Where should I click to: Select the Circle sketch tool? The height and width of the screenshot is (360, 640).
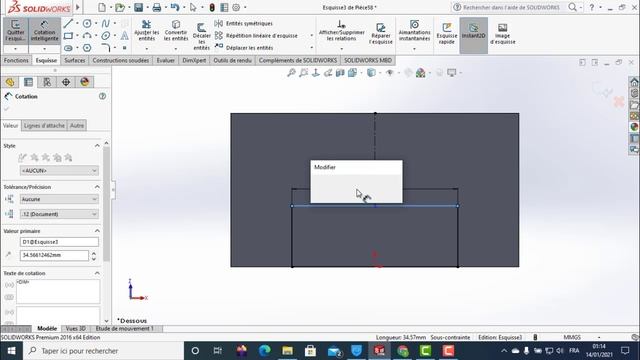[x=87, y=24]
